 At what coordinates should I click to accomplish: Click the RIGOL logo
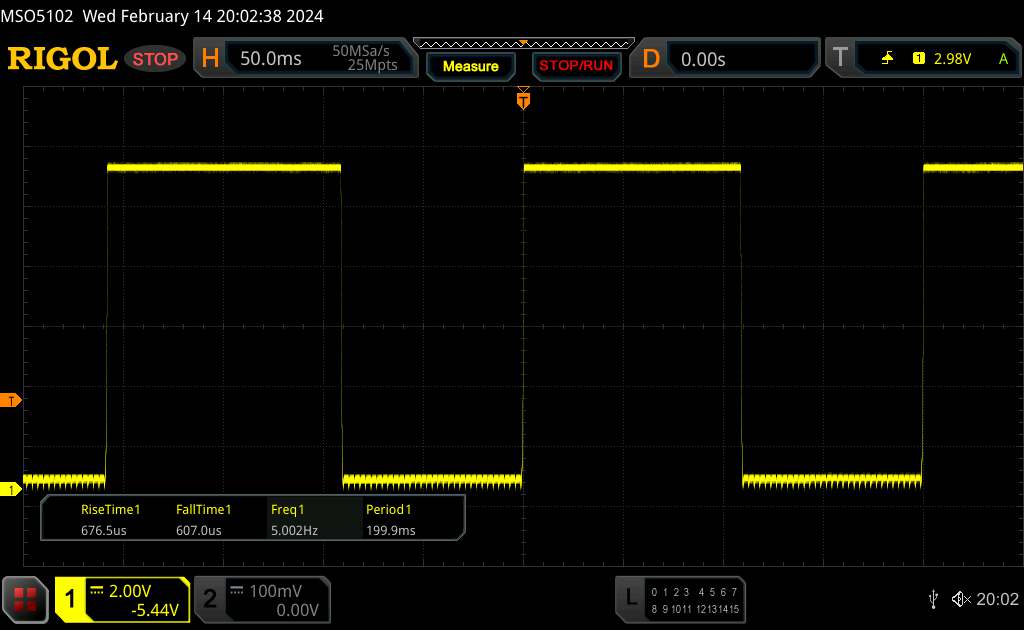(62, 58)
